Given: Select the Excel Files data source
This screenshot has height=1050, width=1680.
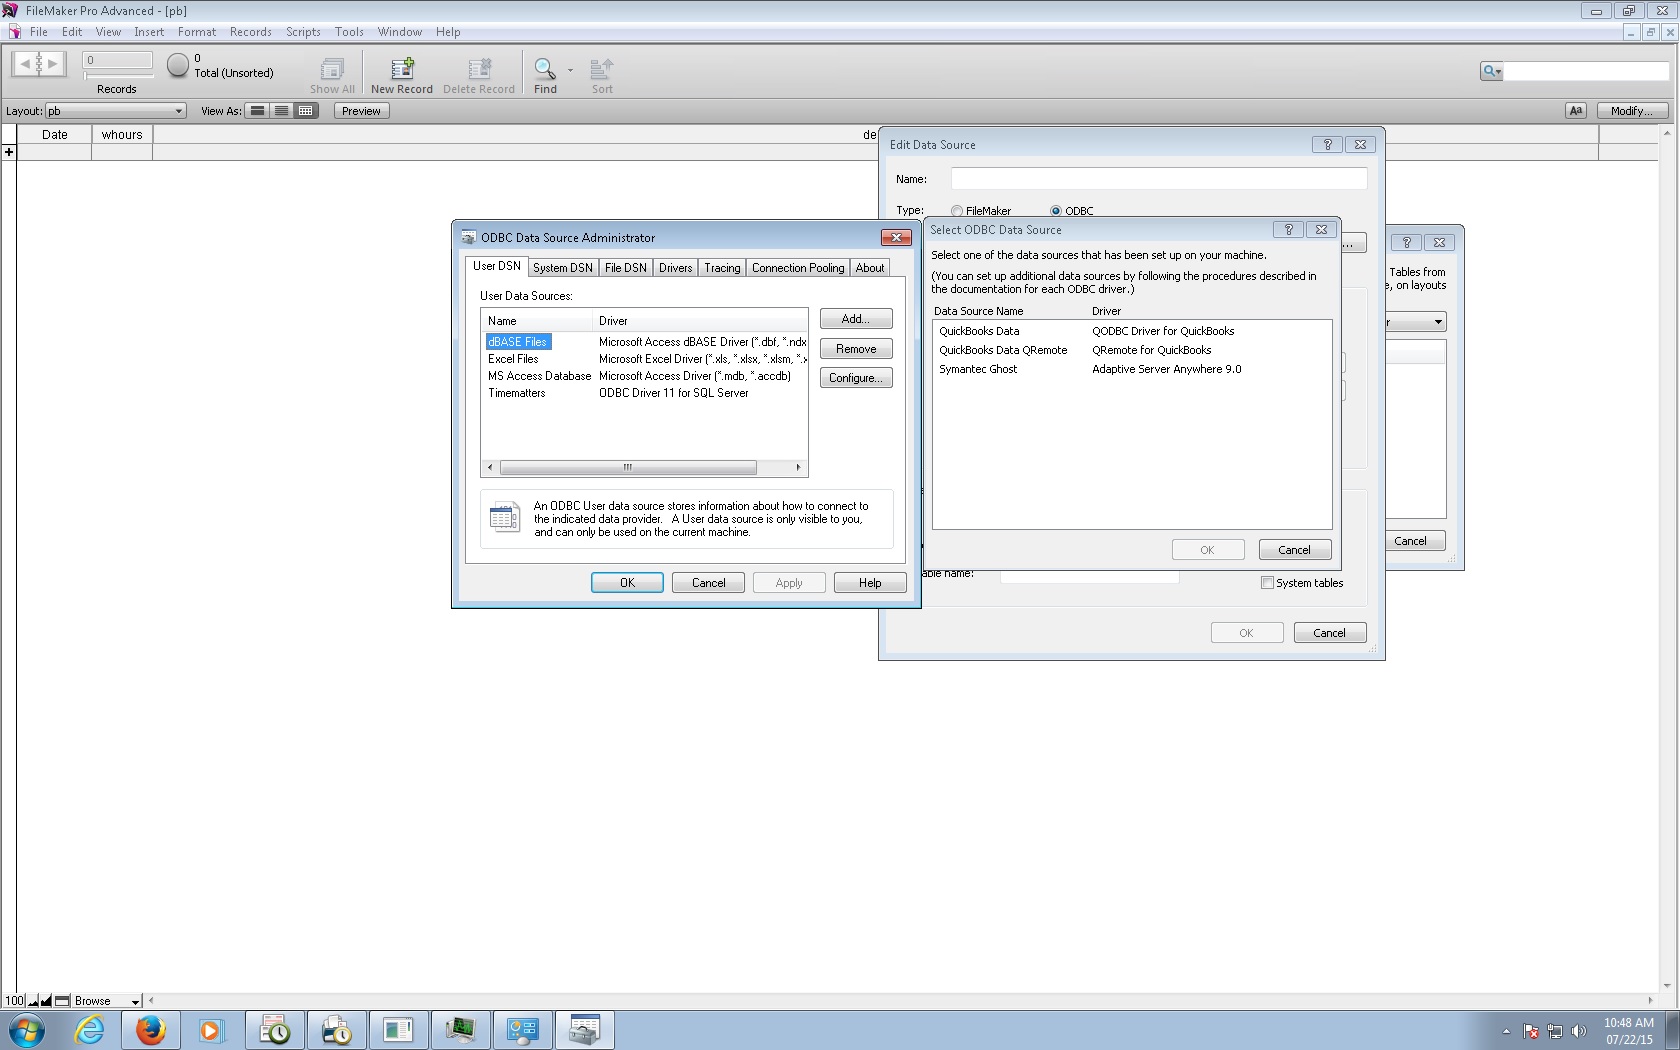Looking at the screenshot, I should pyautogui.click(x=646, y=359).
